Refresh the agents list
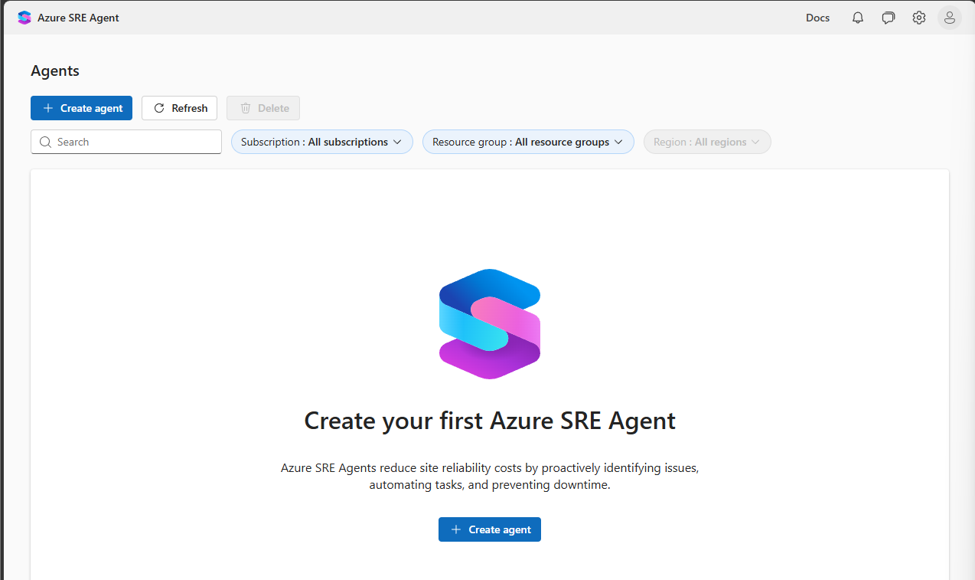This screenshot has width=975, height=580. pos(180,108)
